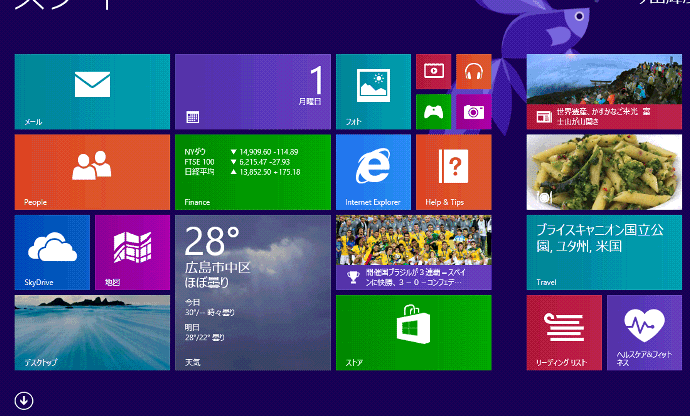Click the NYダウ stock row in Finance

pos(241,152)
